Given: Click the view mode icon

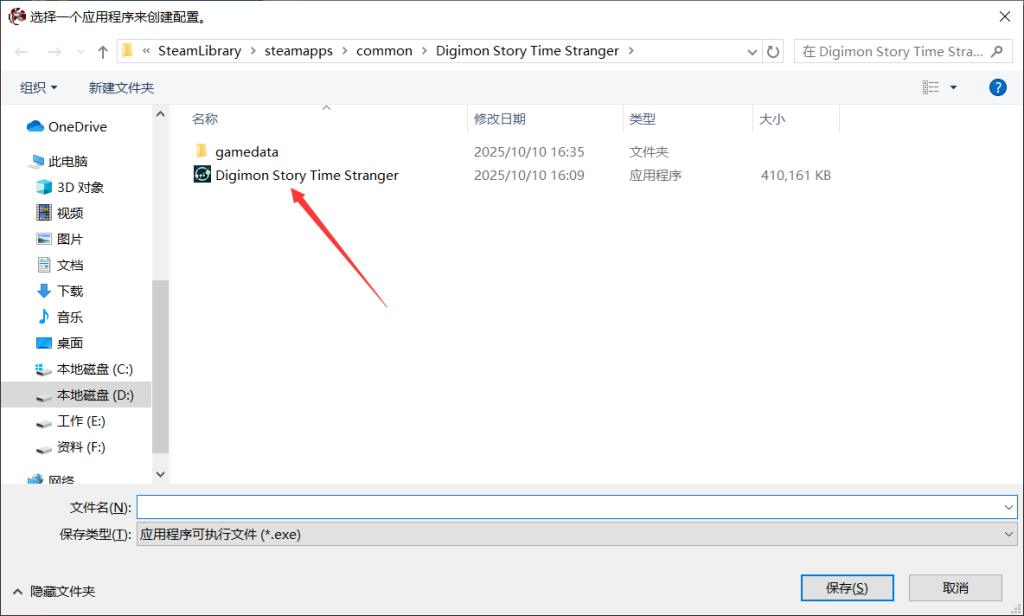Looking at the screenshot, I should tap(930, 88).
